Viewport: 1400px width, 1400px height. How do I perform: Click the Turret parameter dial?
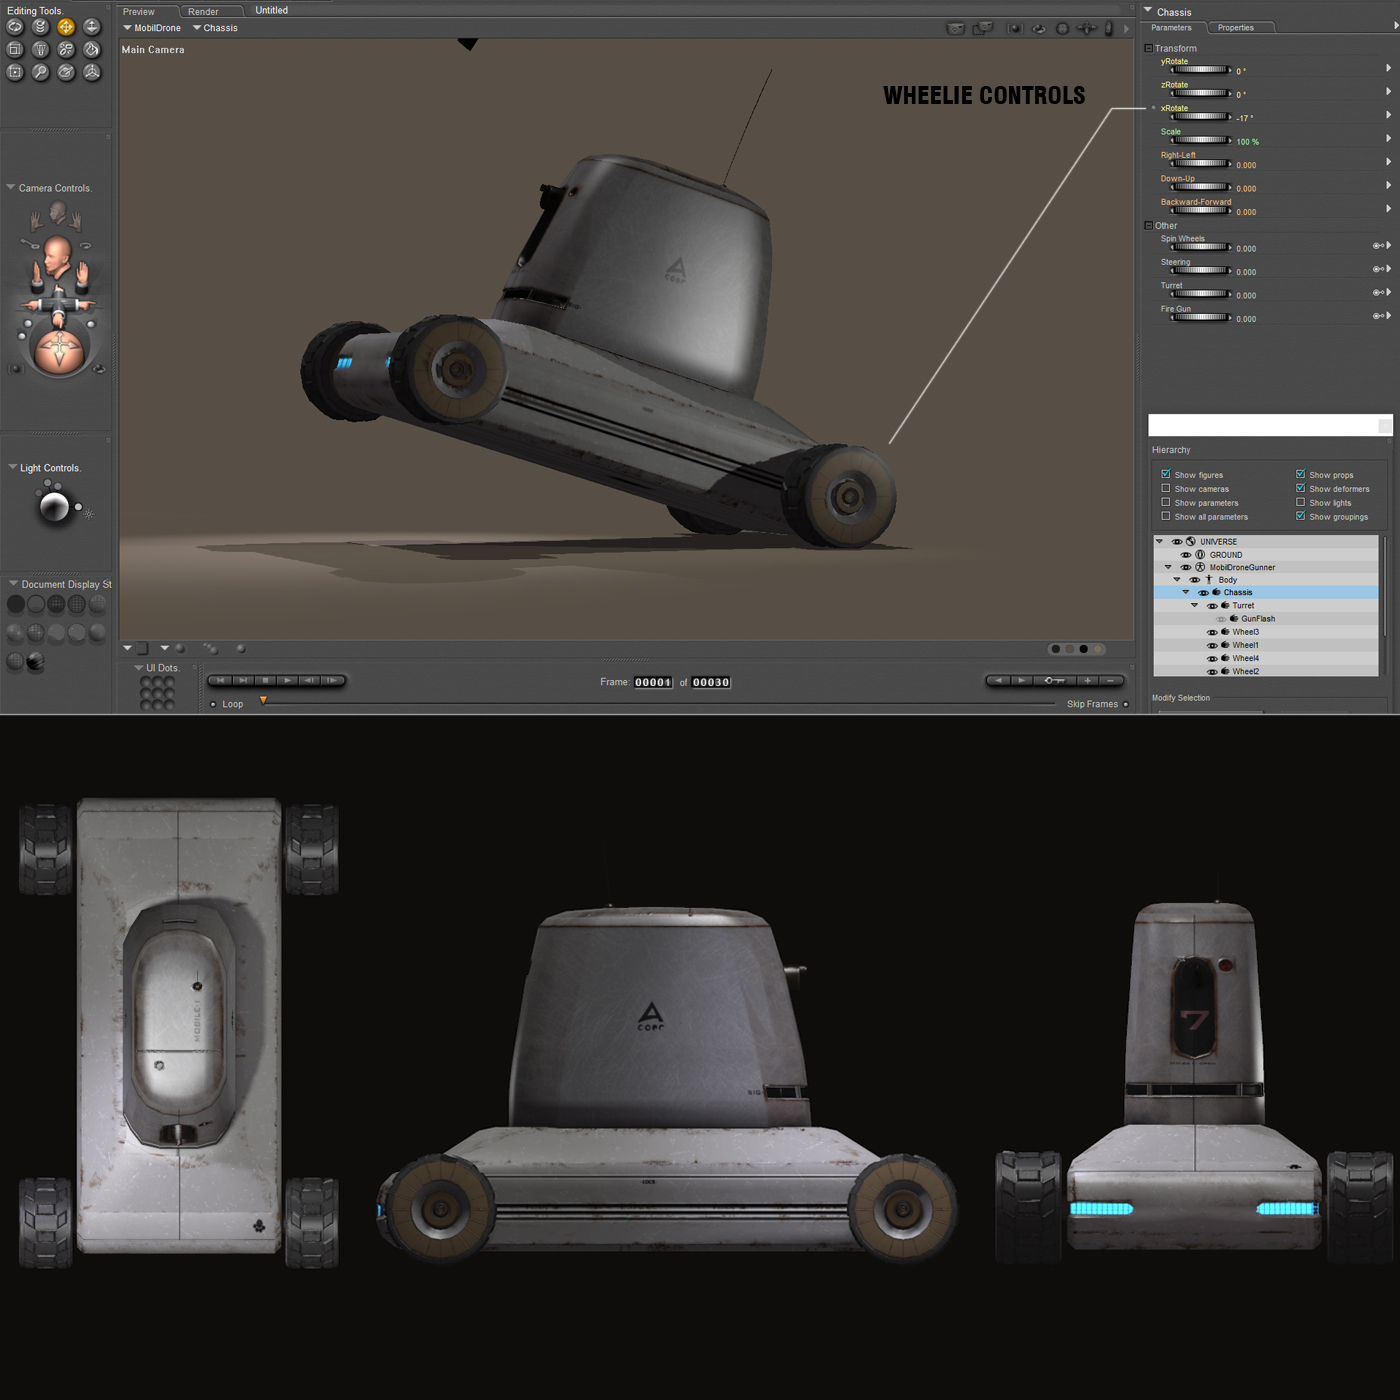point(1200,294)
